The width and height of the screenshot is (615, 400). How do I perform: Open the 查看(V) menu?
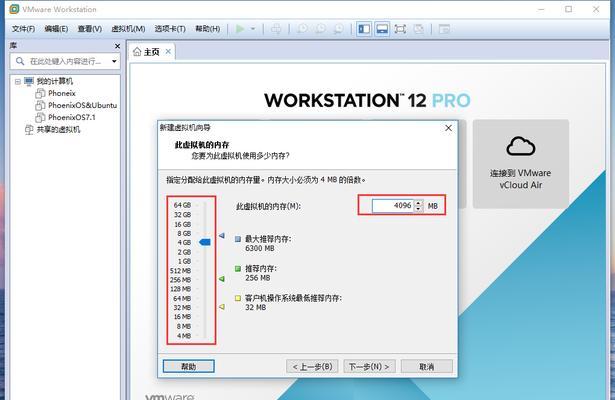[90, 29]
